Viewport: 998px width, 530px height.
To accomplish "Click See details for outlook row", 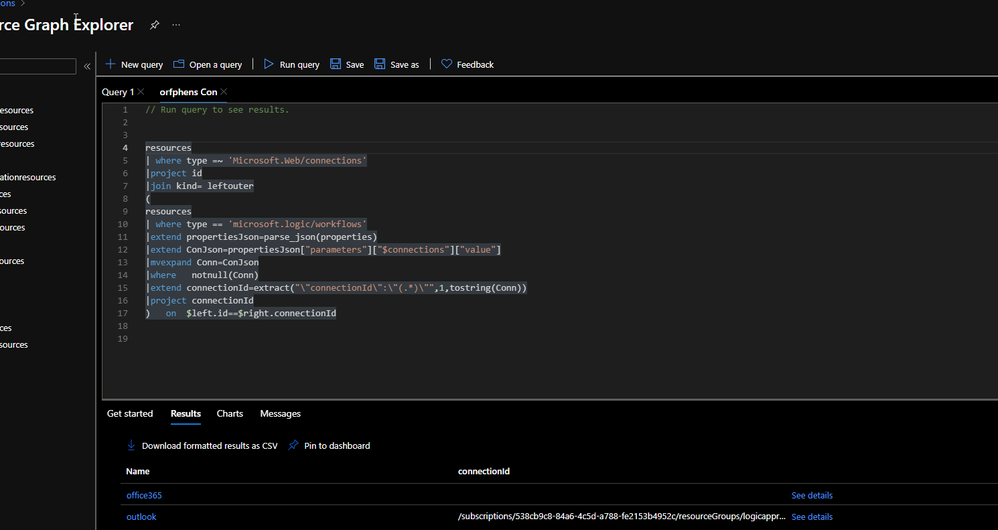I will coord(812,517).
